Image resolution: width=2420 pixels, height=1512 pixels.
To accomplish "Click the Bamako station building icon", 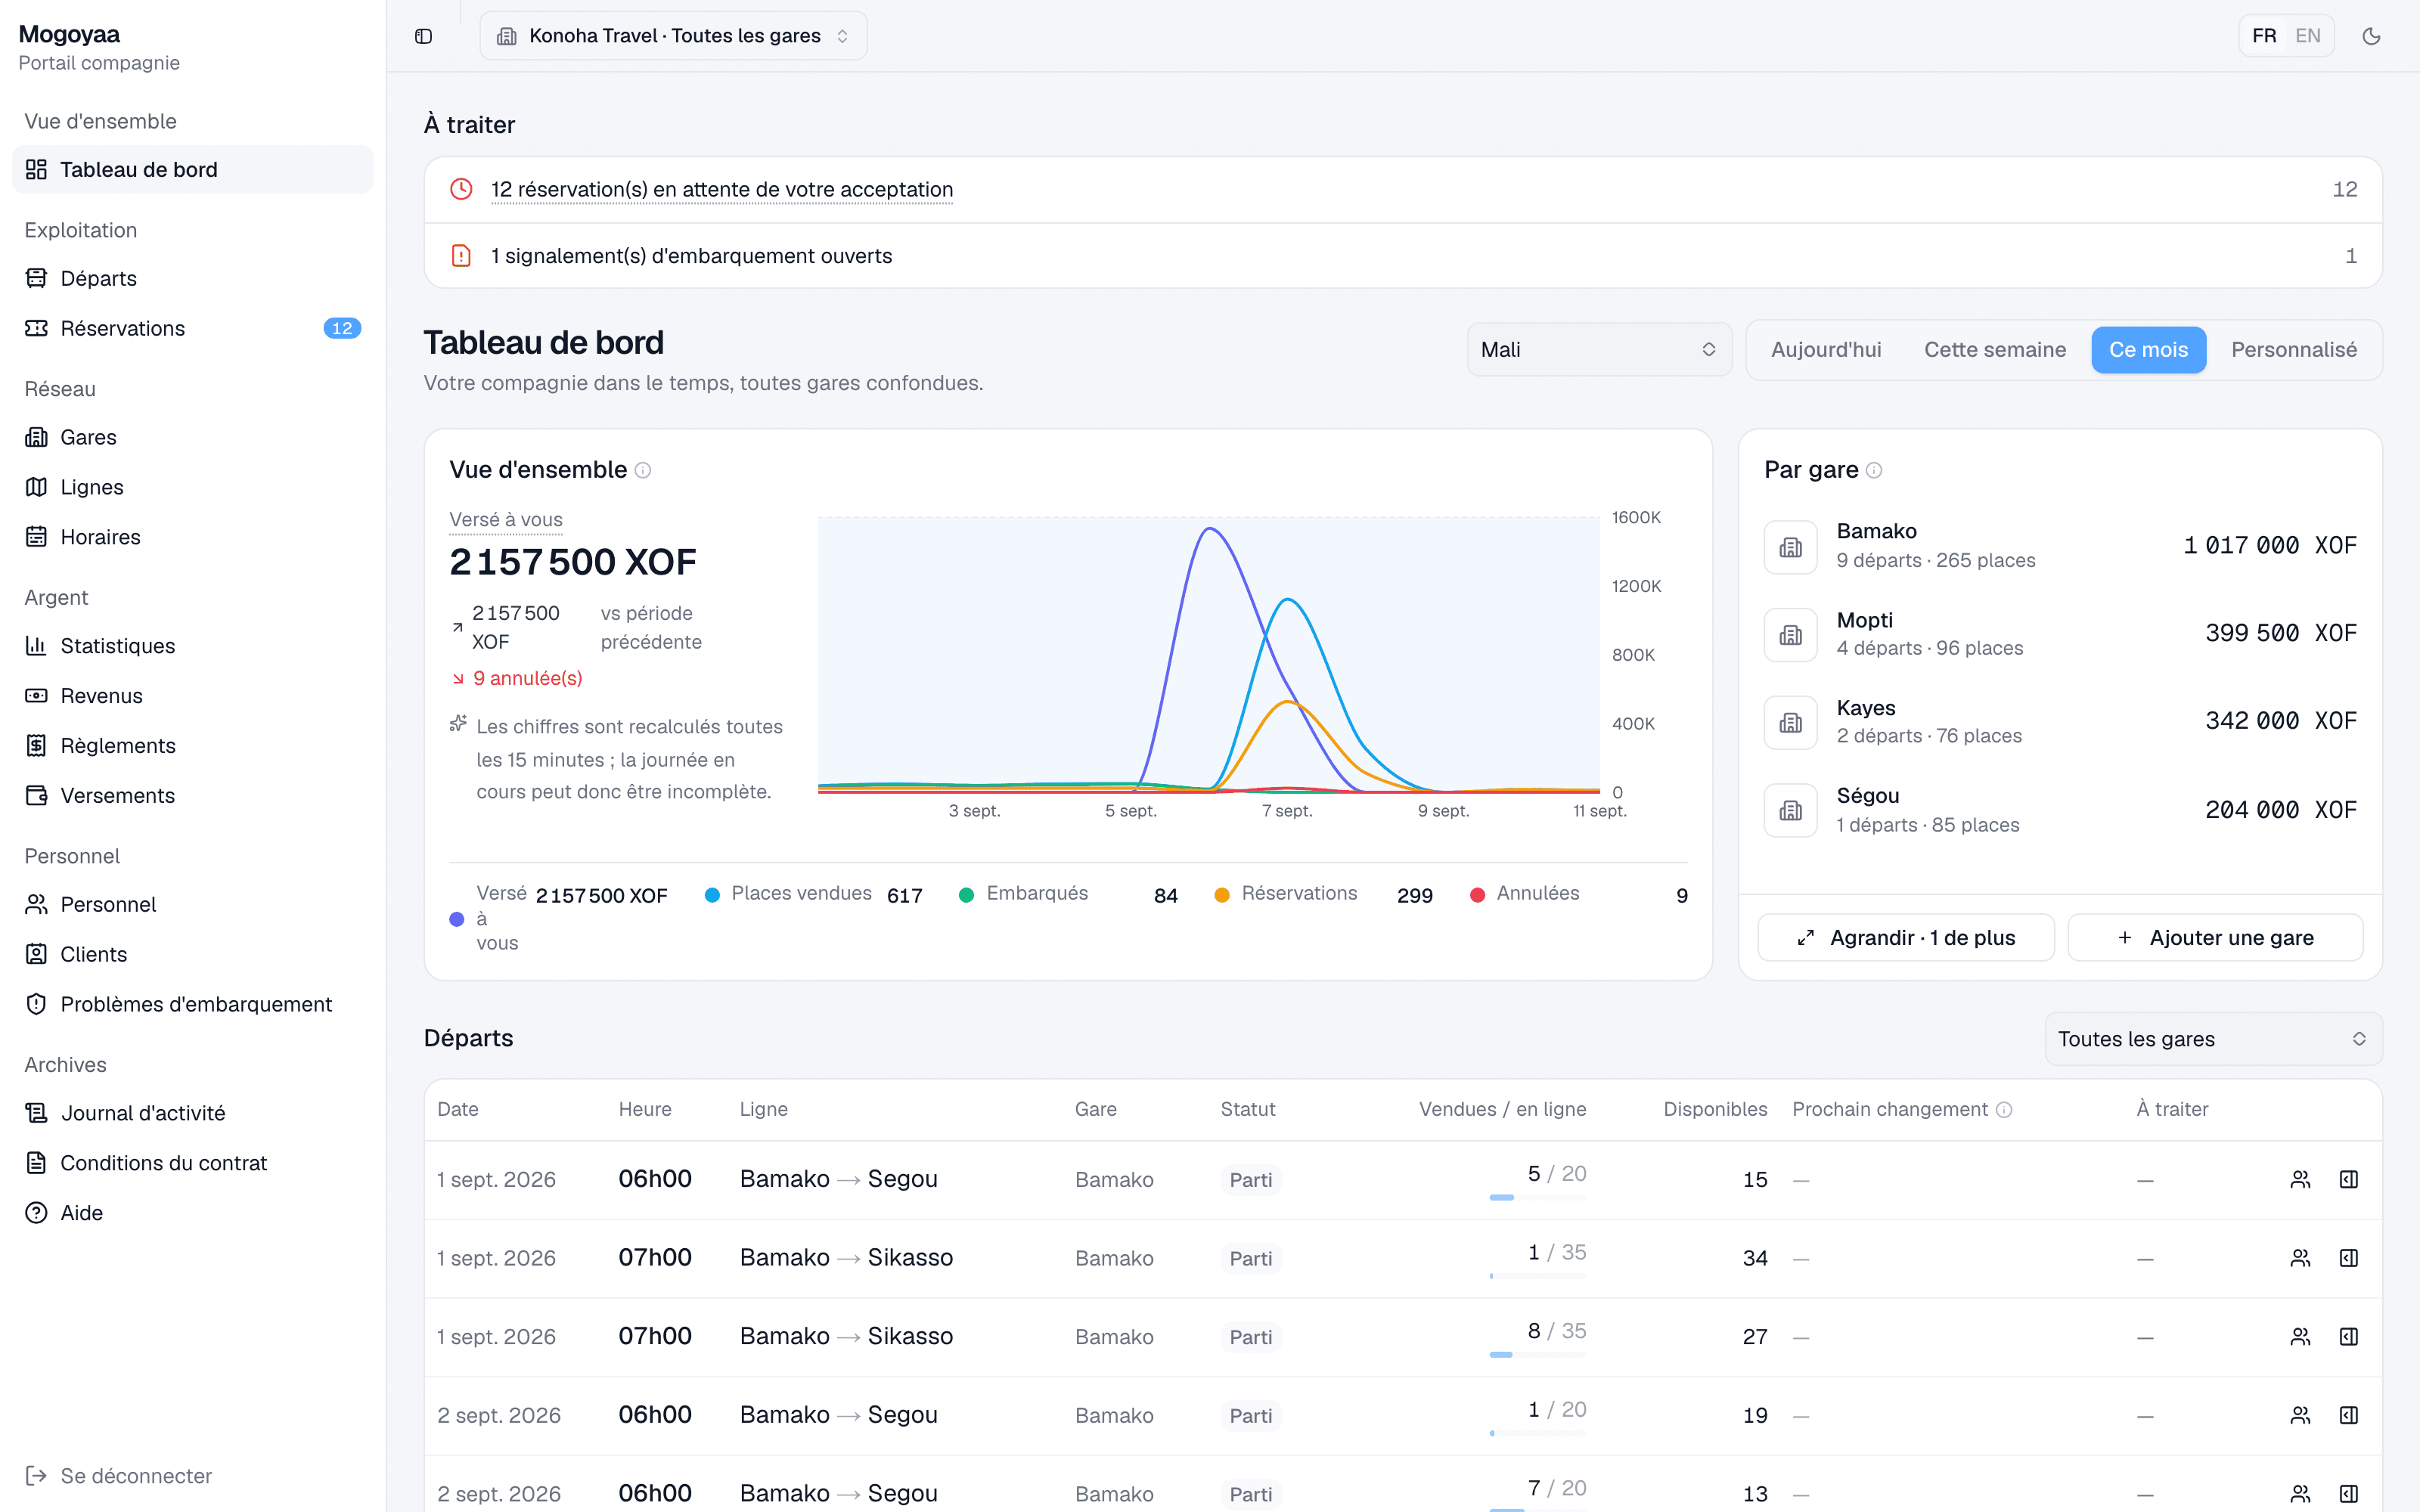I will [1790, 546].
